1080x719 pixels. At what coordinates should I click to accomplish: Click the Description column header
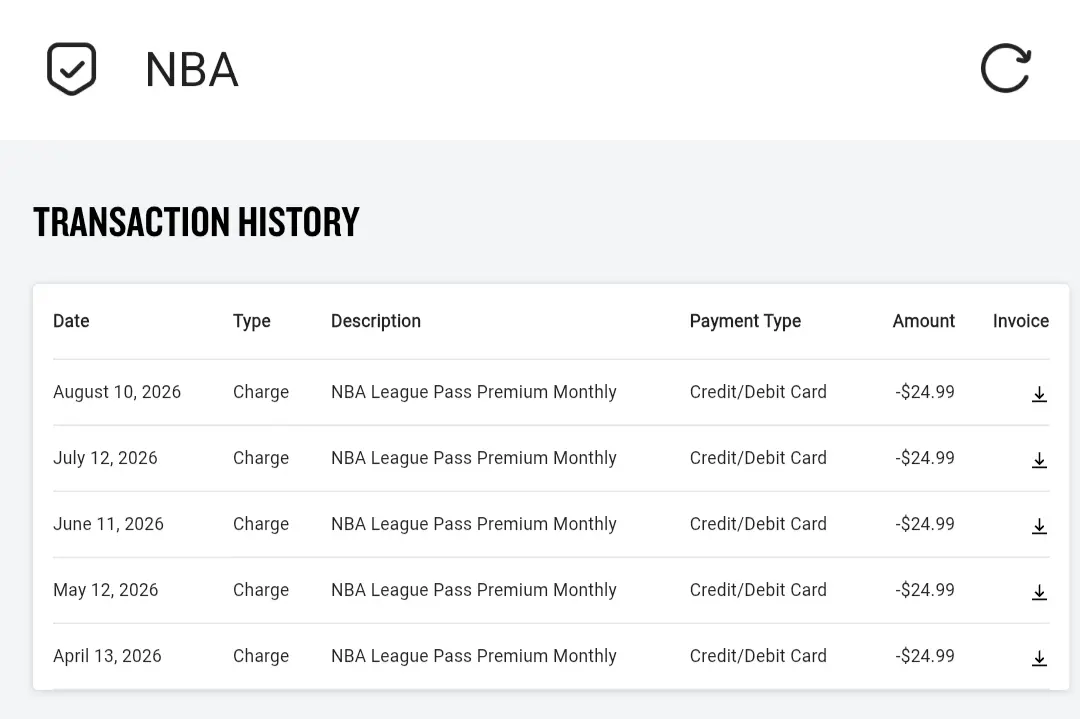375,322
